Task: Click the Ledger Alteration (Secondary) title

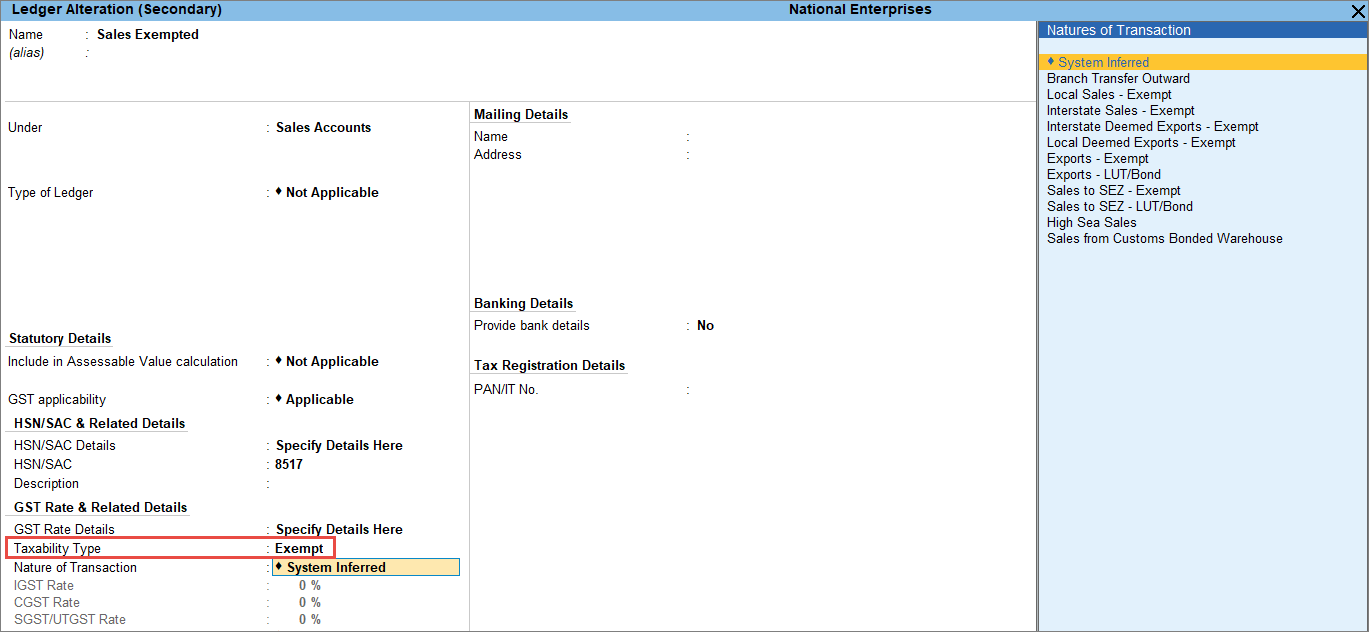Action: tap(116, 9)
